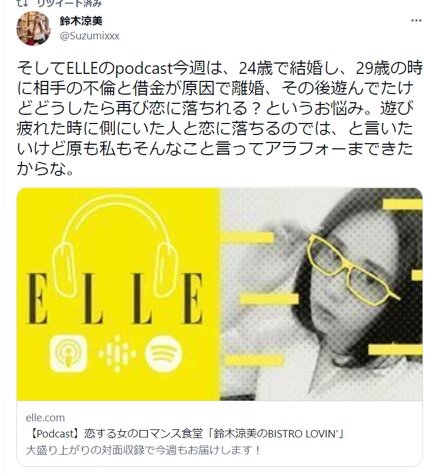Open the elle.com domain link

[x=45, y=418]
